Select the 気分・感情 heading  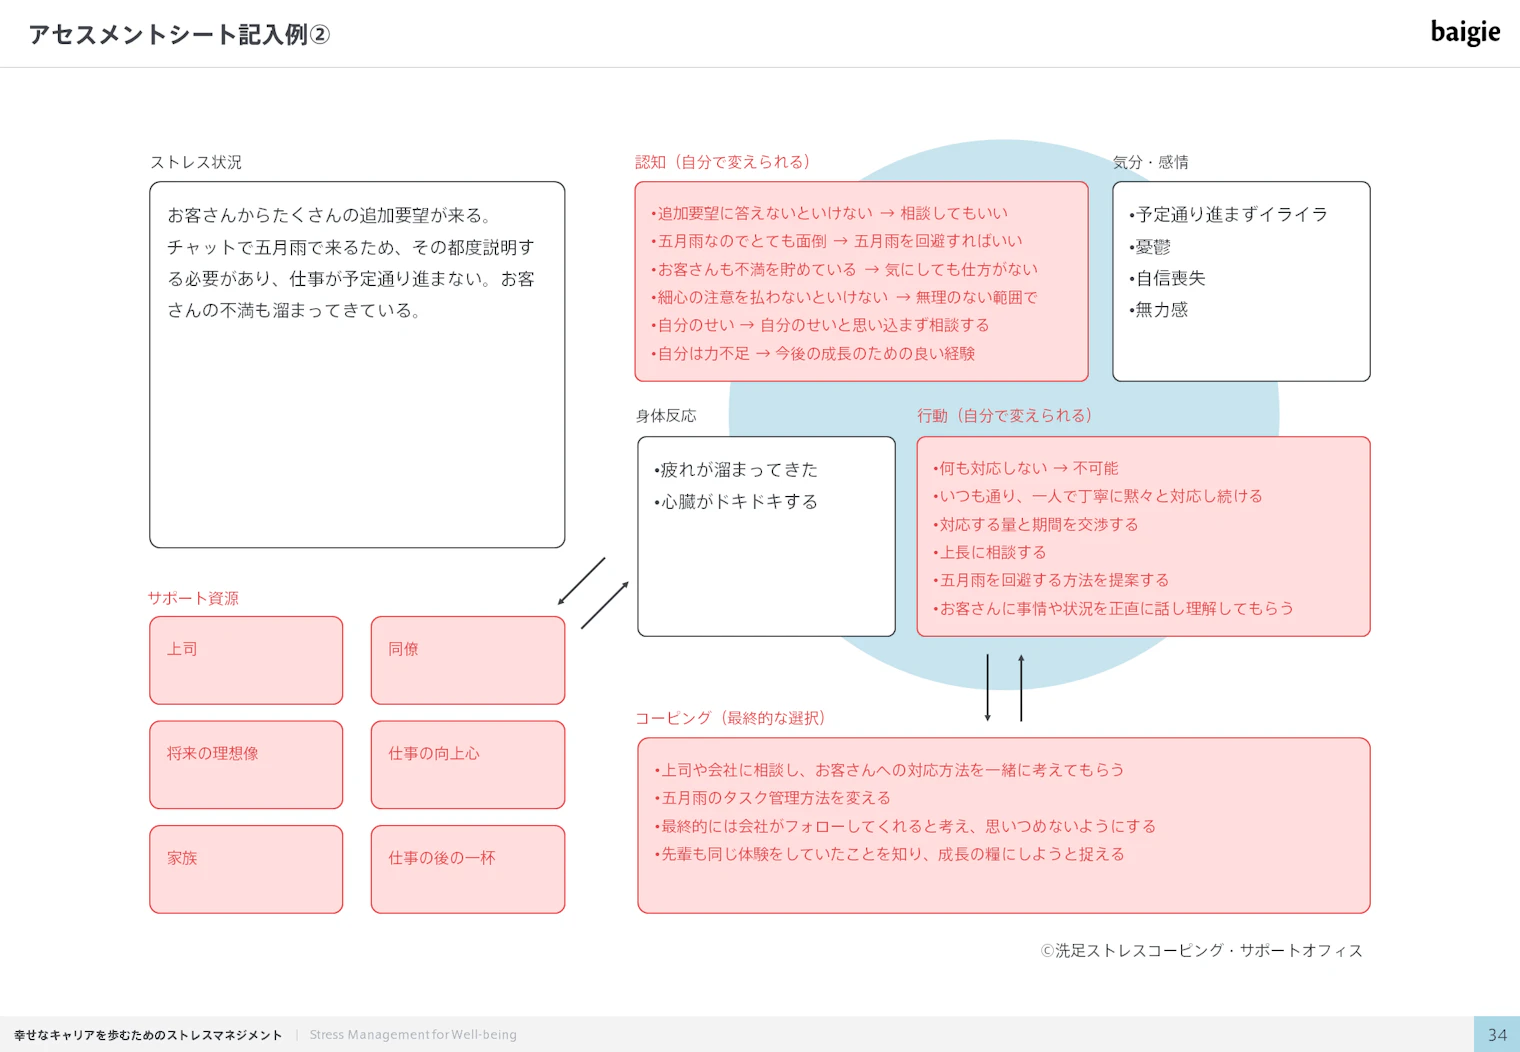click(1150, 162)
